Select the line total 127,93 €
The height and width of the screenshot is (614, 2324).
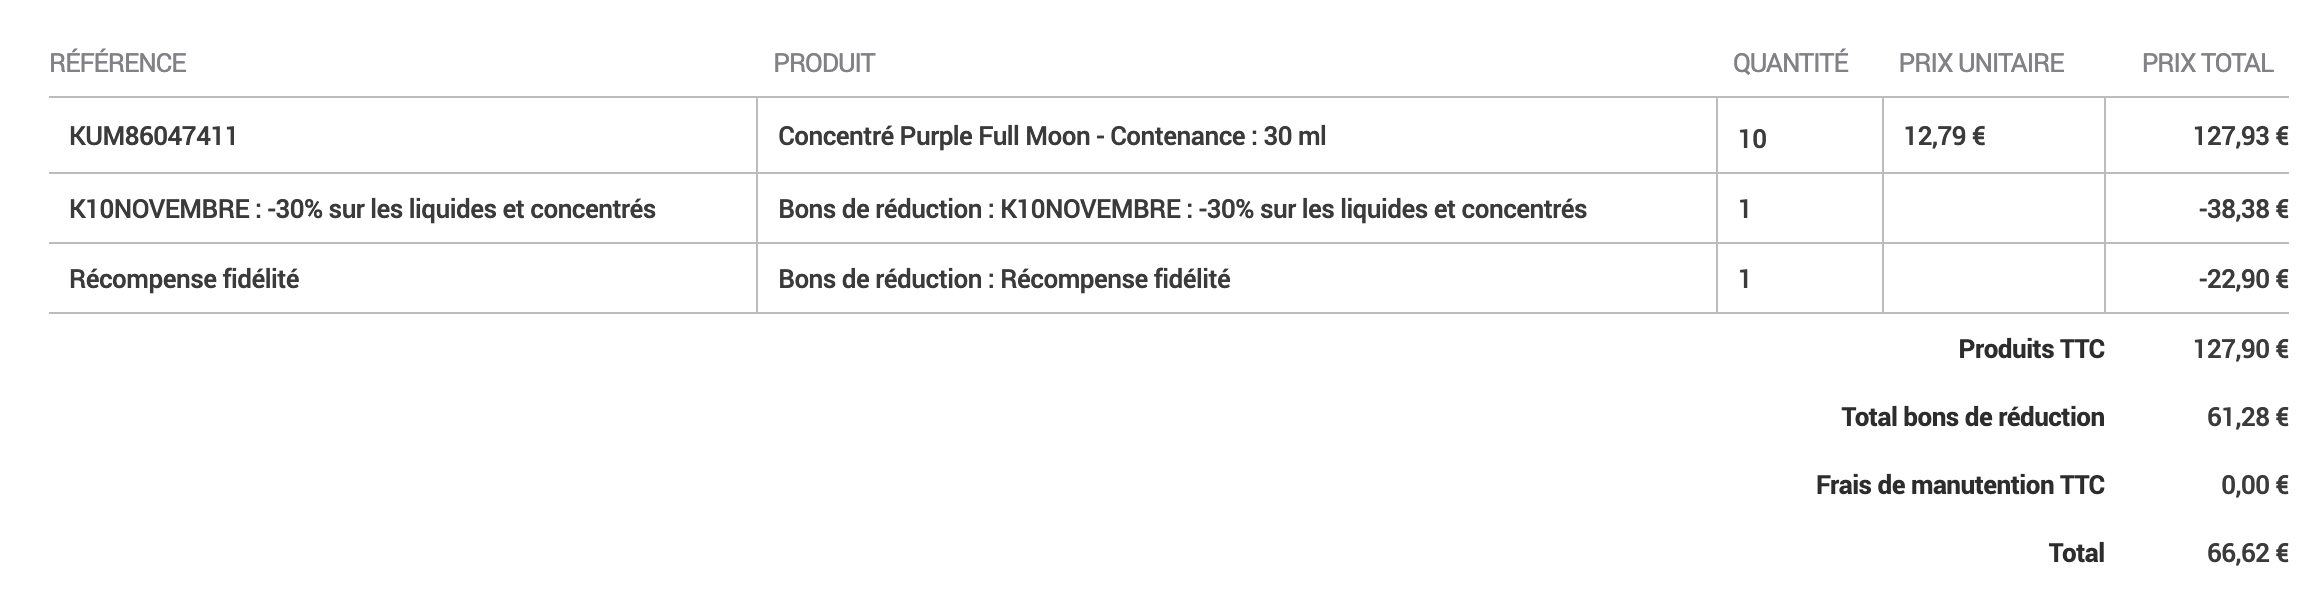2240,136
